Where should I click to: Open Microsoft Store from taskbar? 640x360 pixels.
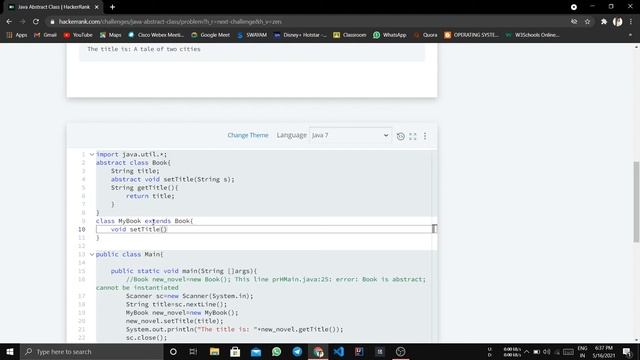click(x=235, y=351)
